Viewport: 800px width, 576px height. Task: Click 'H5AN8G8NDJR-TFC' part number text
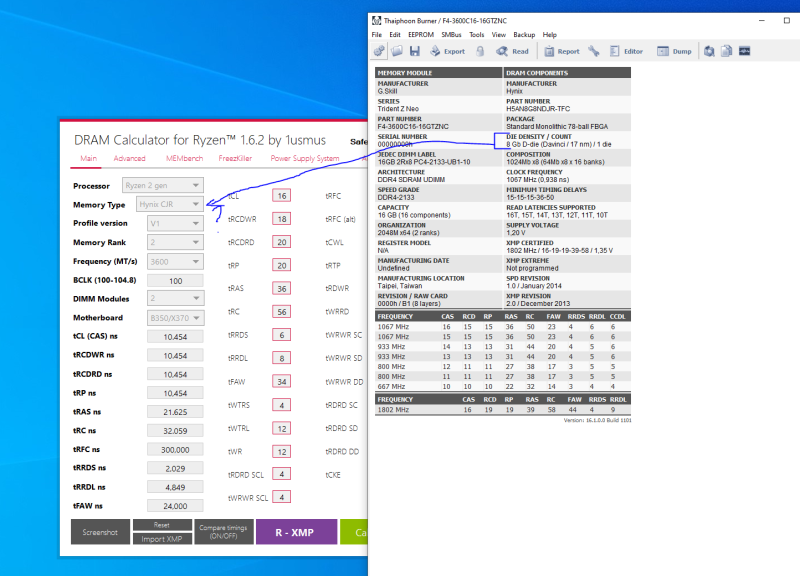click(x=538, y=109)
